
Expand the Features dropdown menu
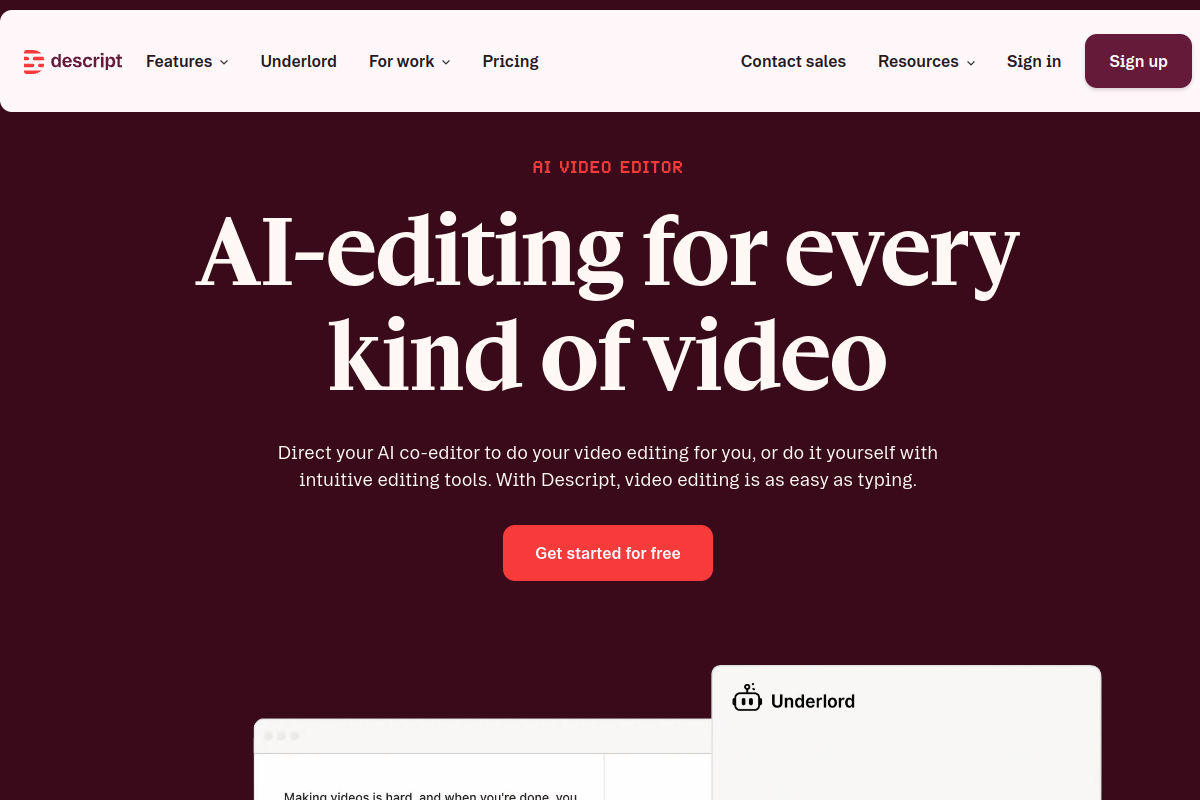187,61
